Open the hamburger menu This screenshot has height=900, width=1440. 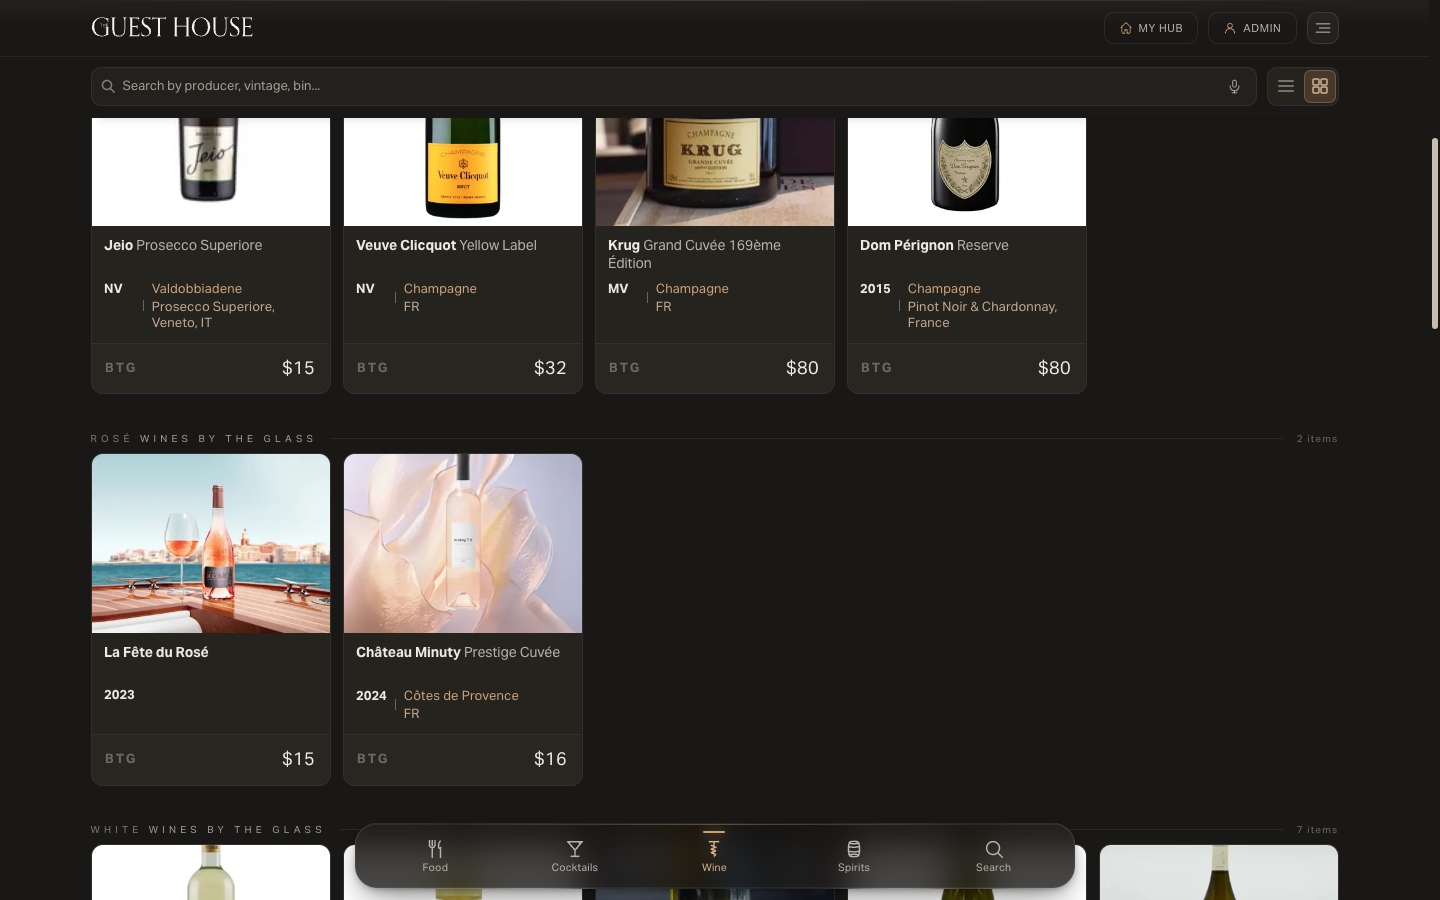pyautogui.click(x=1323, y=28)
